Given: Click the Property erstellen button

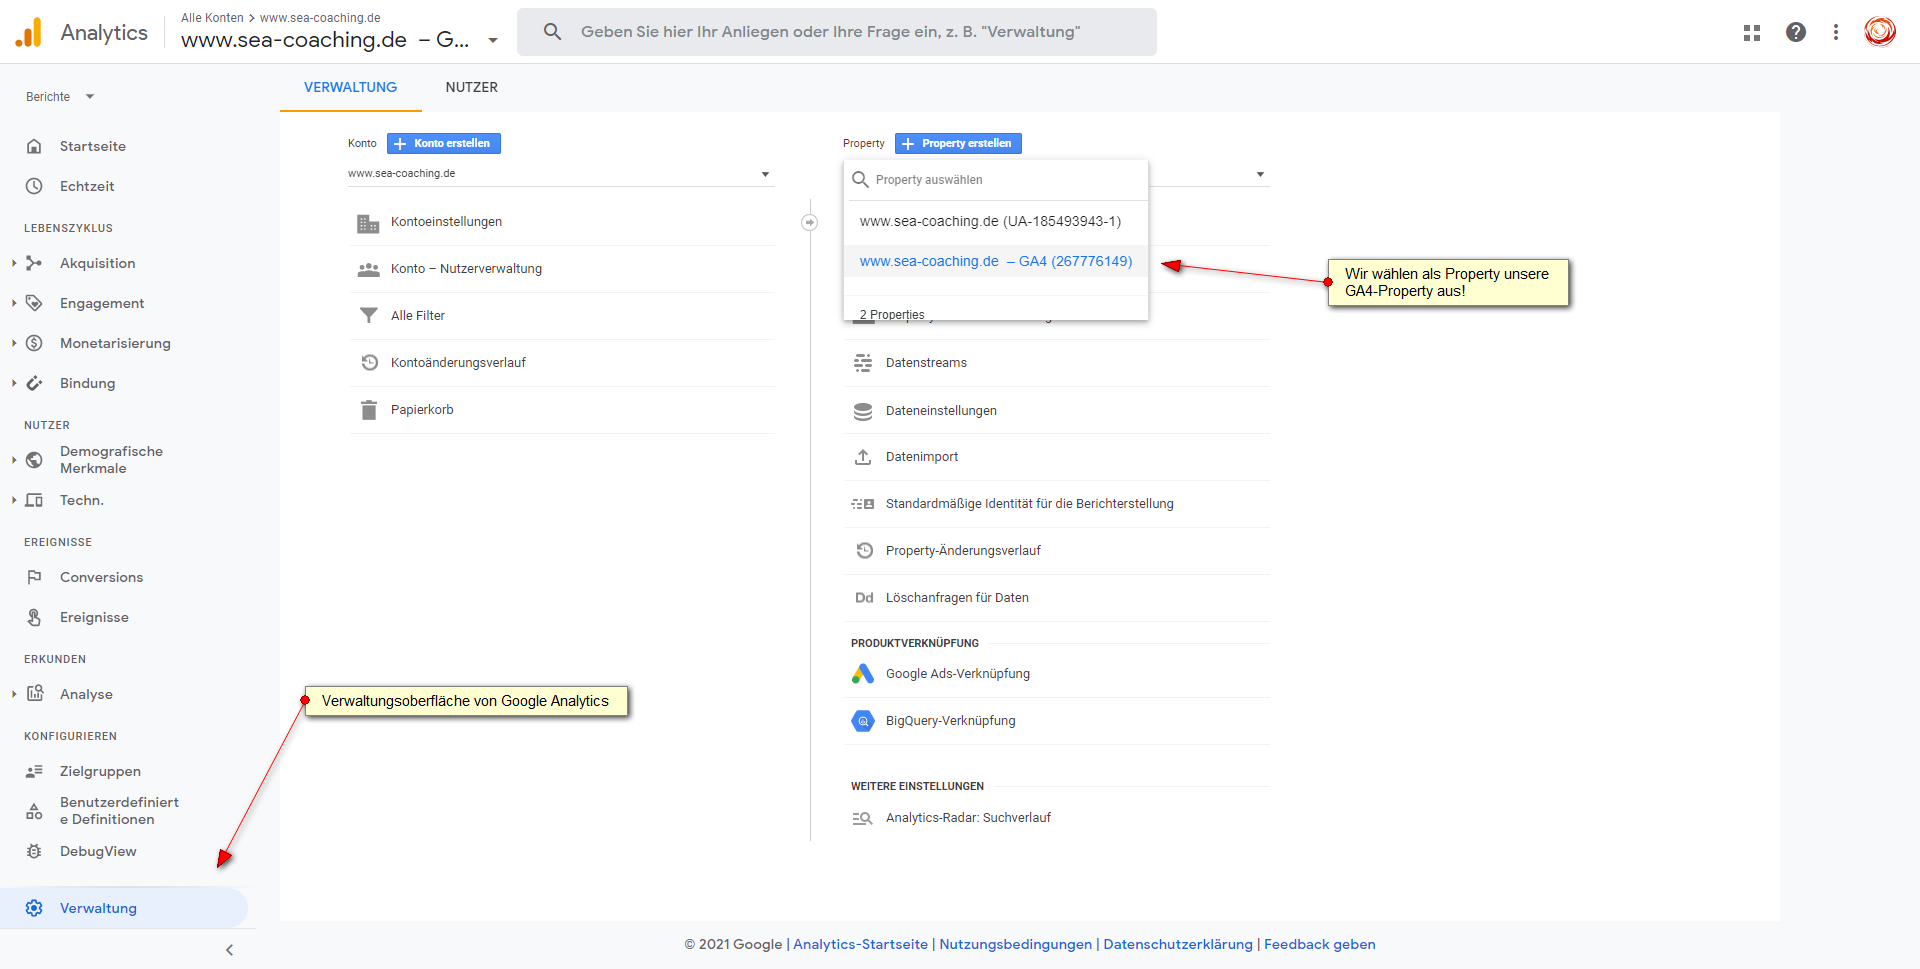Looking at the screenshot, I should (957, 144).
